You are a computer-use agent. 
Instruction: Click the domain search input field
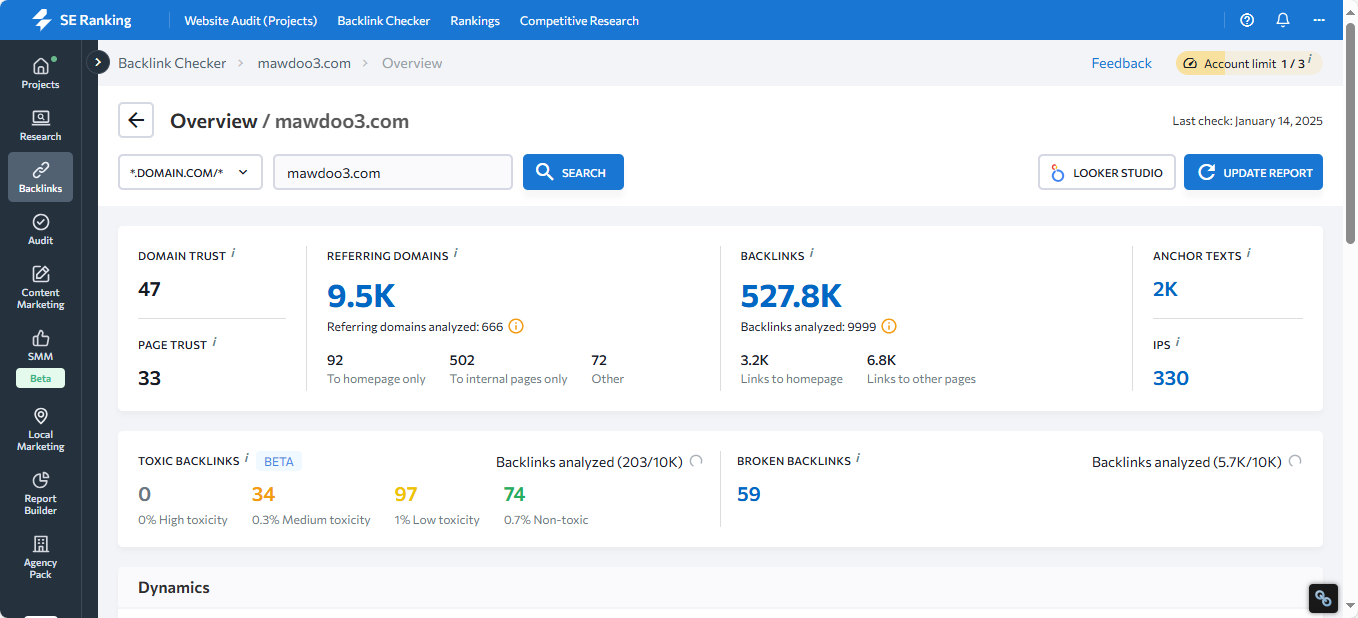pyautogui.click(x=392, y=172)
